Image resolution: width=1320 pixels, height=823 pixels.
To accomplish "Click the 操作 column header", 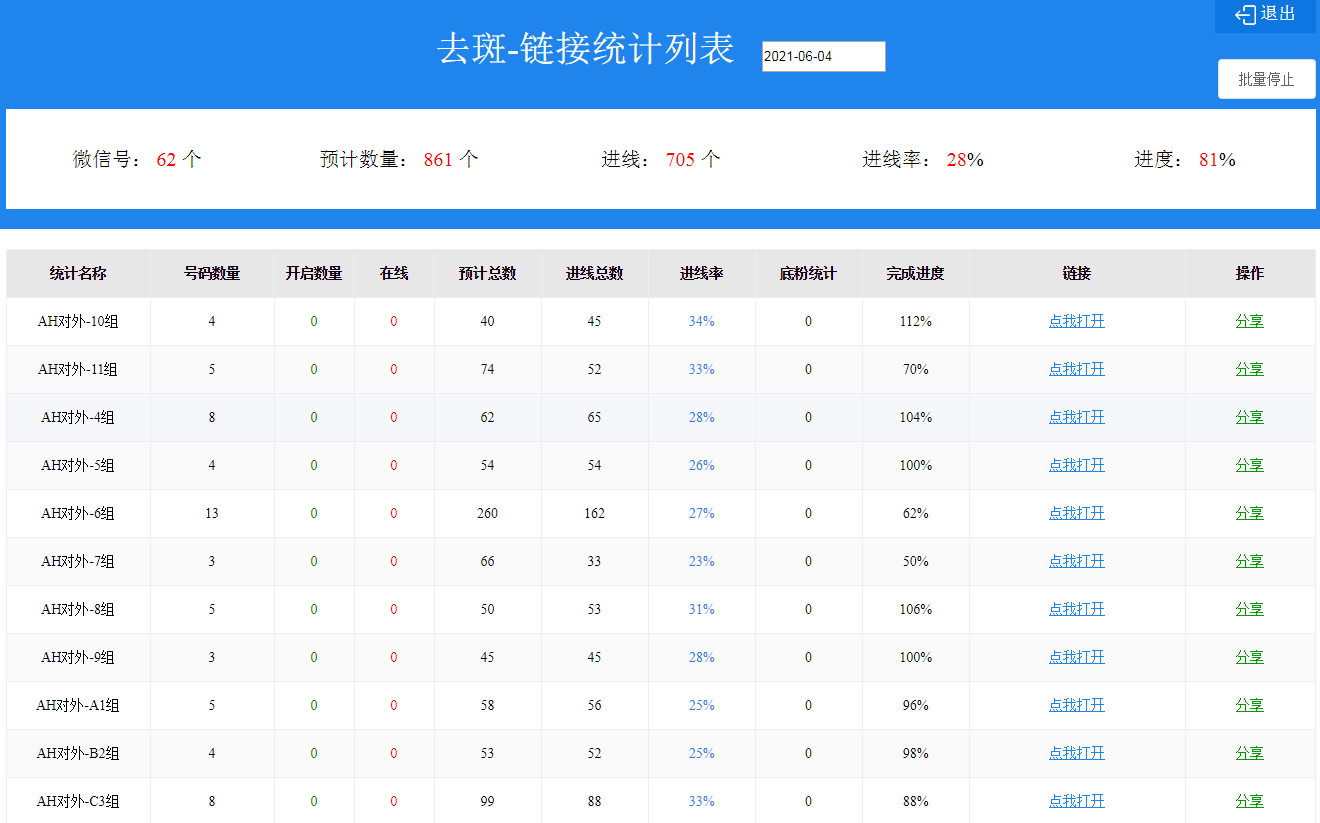I will click(x=1250, y=273).
